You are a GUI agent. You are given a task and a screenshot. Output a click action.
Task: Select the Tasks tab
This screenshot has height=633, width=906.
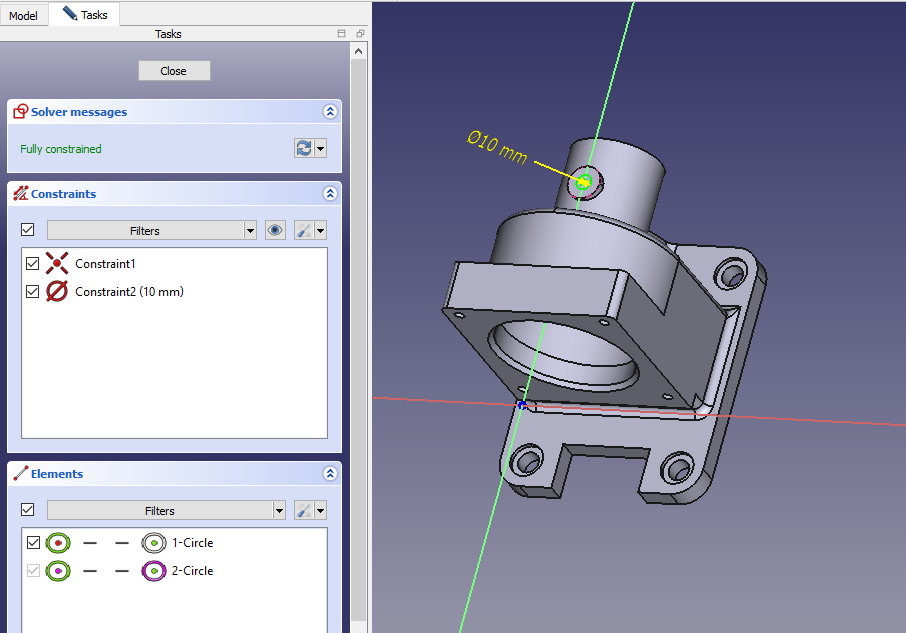(x=86, y=15)
